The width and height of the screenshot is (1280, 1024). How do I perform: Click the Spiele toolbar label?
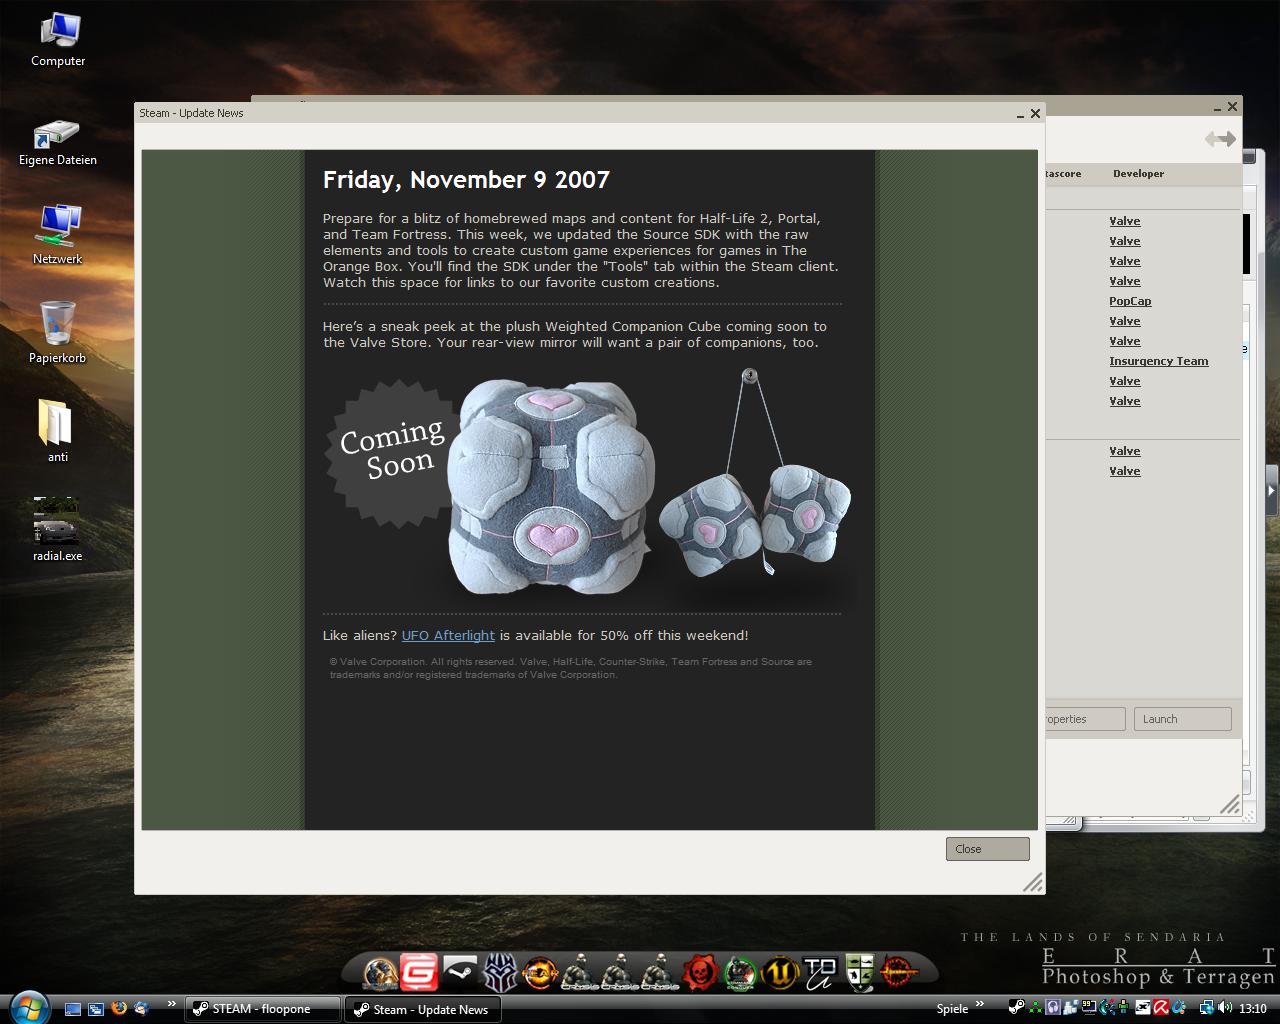click(952, 1009)
